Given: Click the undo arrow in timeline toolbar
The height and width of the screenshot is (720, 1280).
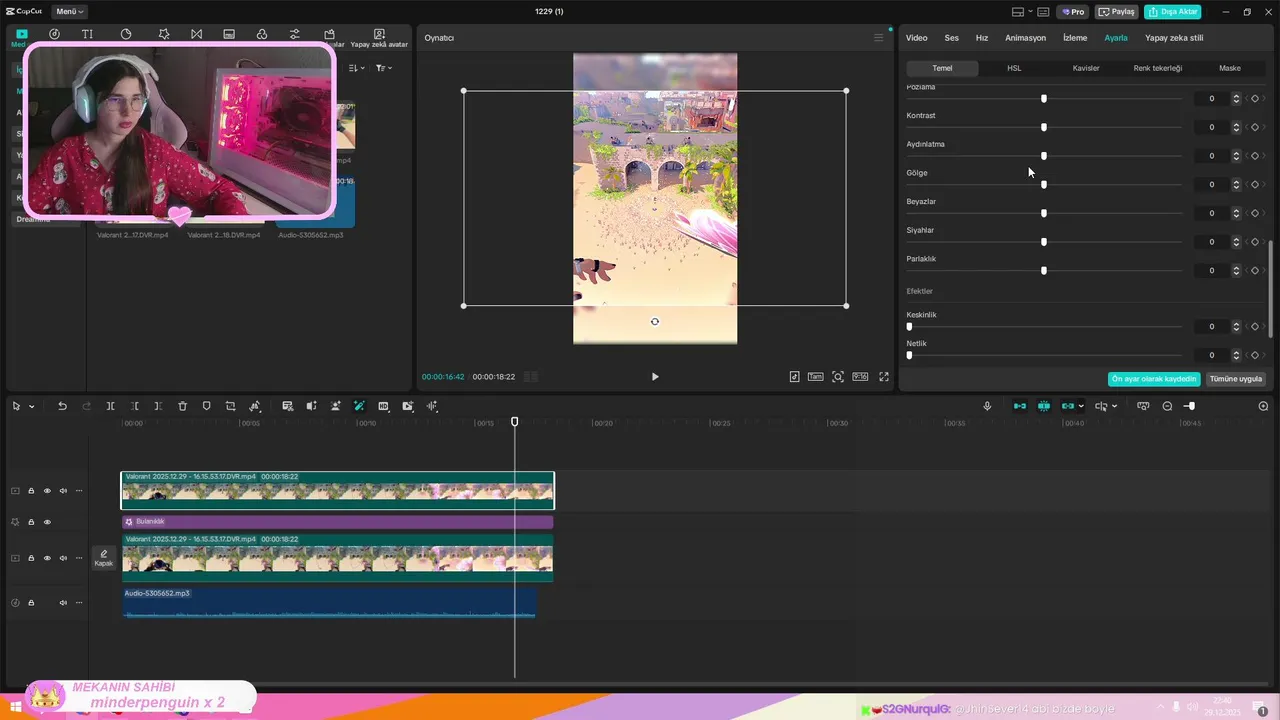Looking at the screenshot, I should coord(62,406).
